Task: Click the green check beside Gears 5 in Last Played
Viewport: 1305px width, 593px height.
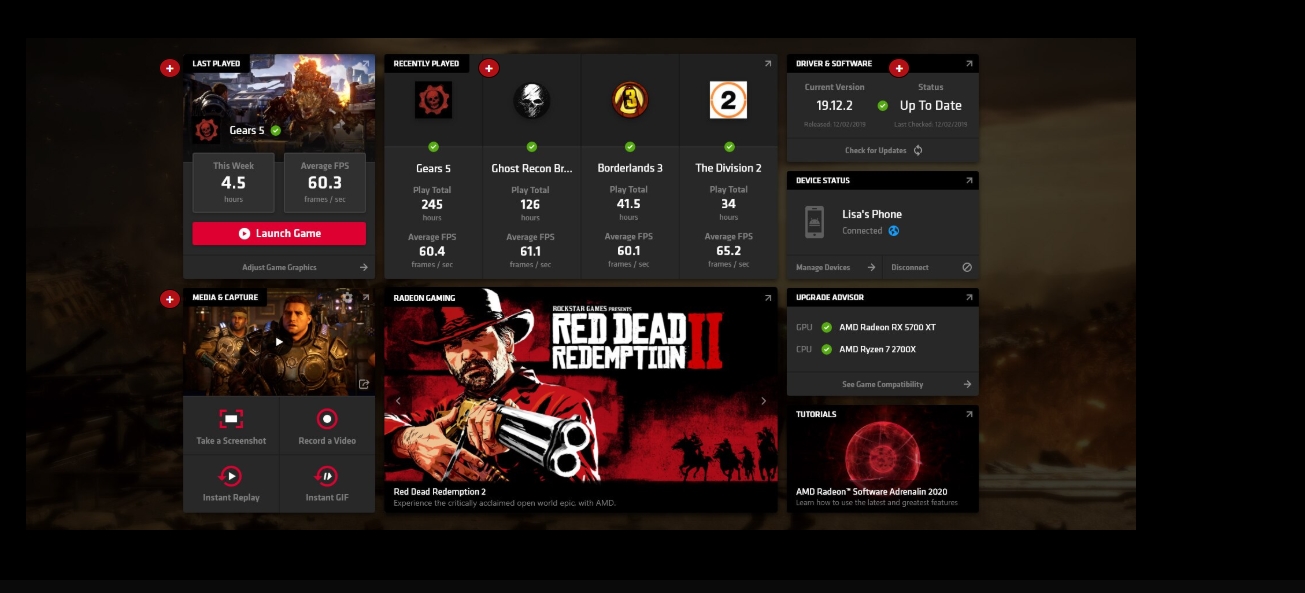Action: coord(276,130)
